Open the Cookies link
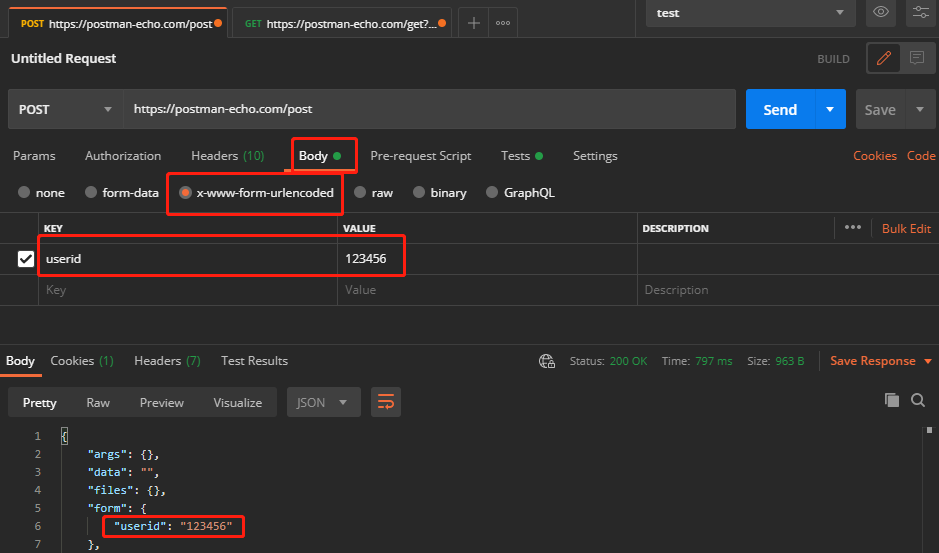Viewport: 939px width, 553px height. [875, 156]
